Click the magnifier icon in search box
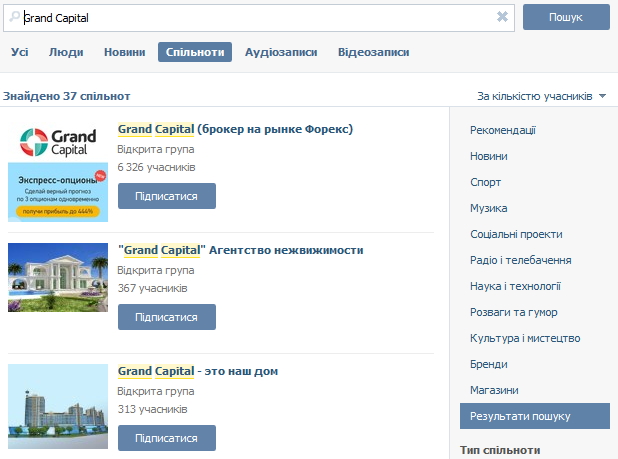Viewport: 618px width, 459px height. tap(15, 17)
